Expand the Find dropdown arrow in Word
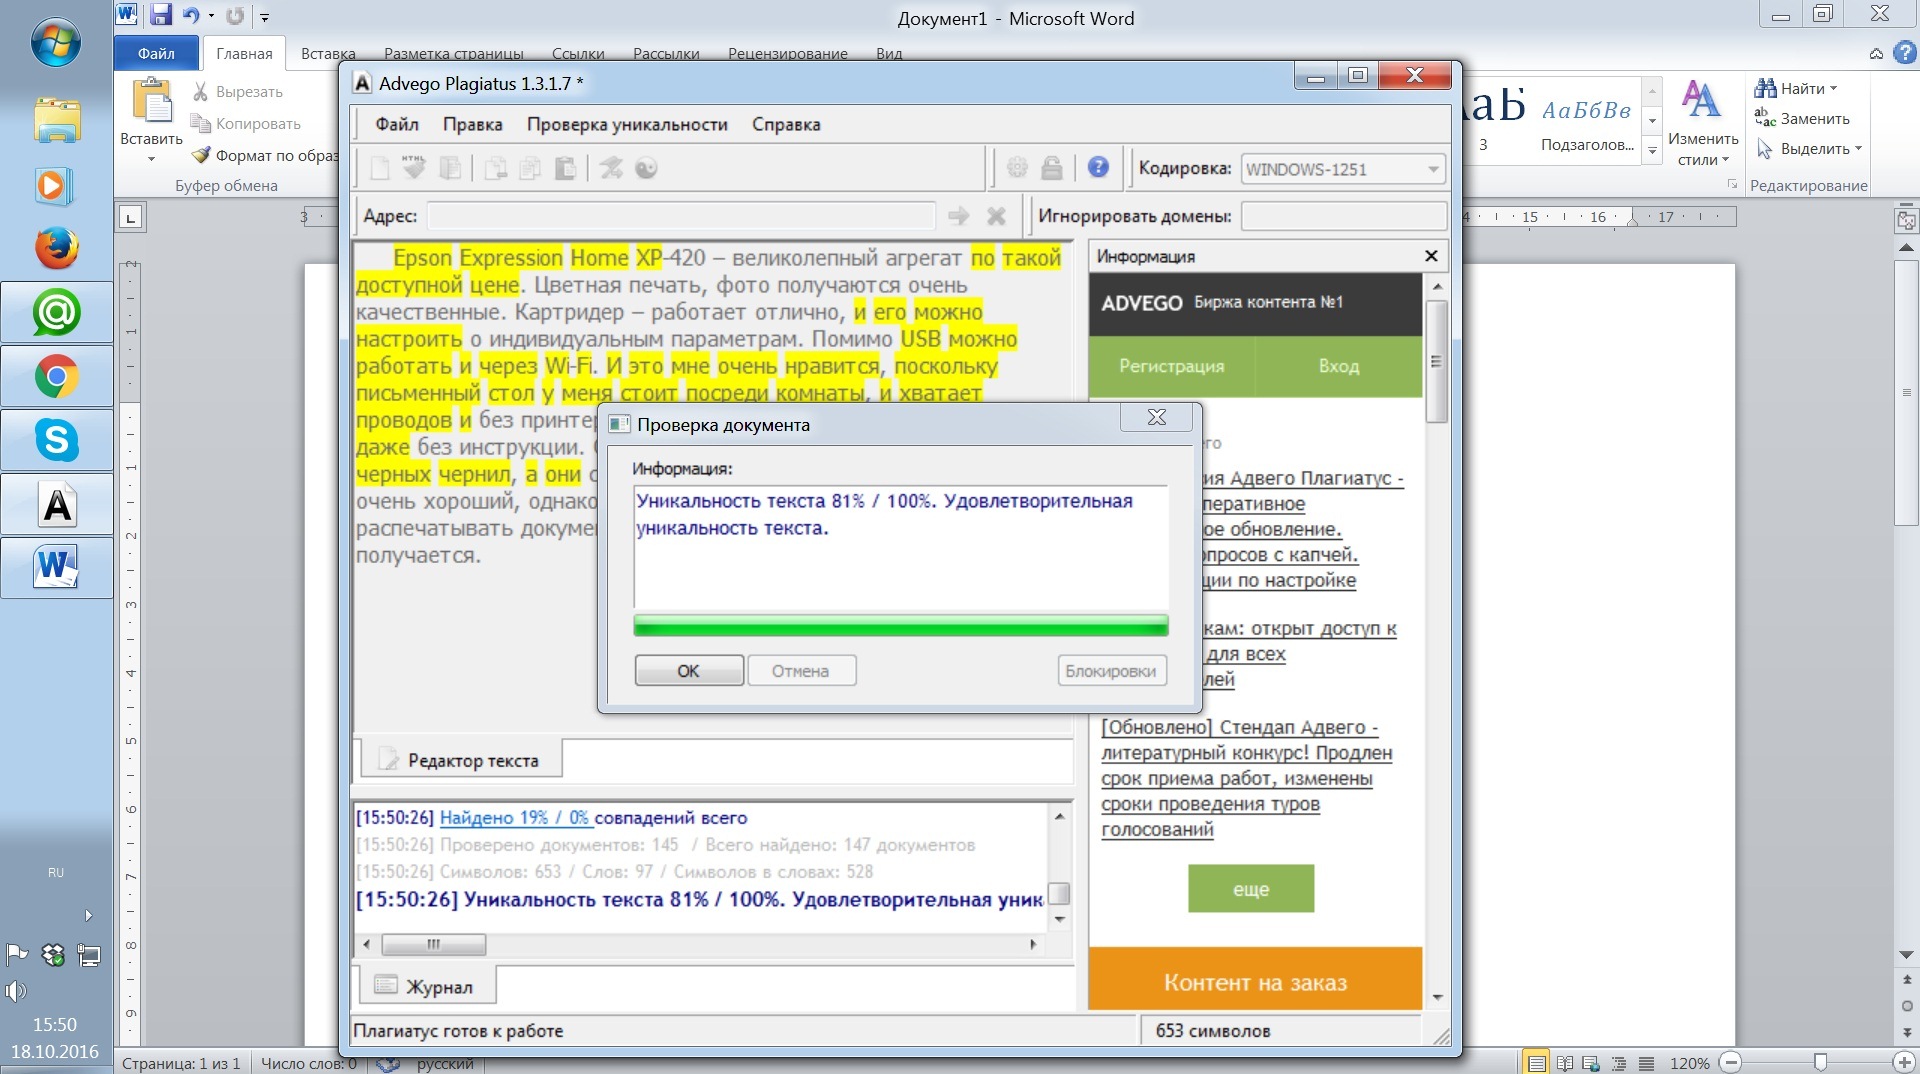This screenshot has height=1074, width=1920. (x=1833, y=88)
